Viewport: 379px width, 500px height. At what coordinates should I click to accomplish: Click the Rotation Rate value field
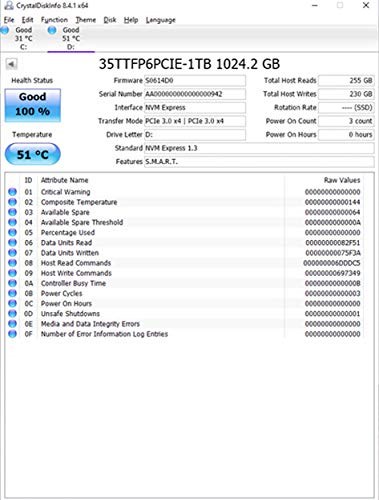pos(346,107)
